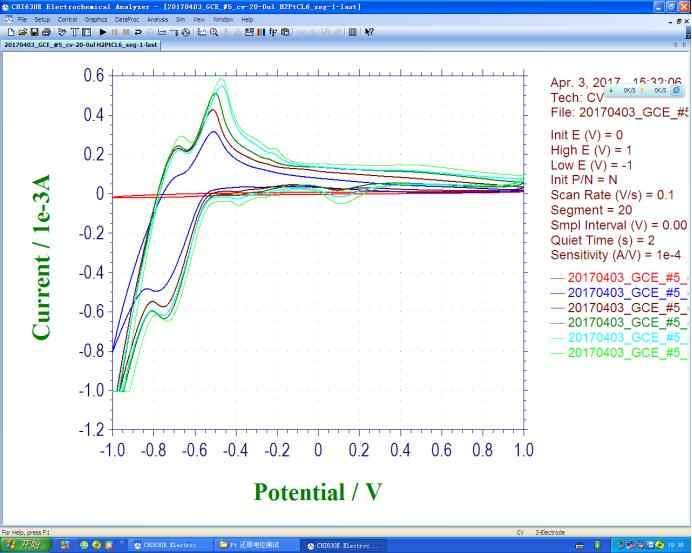Screen dimensions: 692x553
Task: Open the Window menu
Action: pos(223,19)
